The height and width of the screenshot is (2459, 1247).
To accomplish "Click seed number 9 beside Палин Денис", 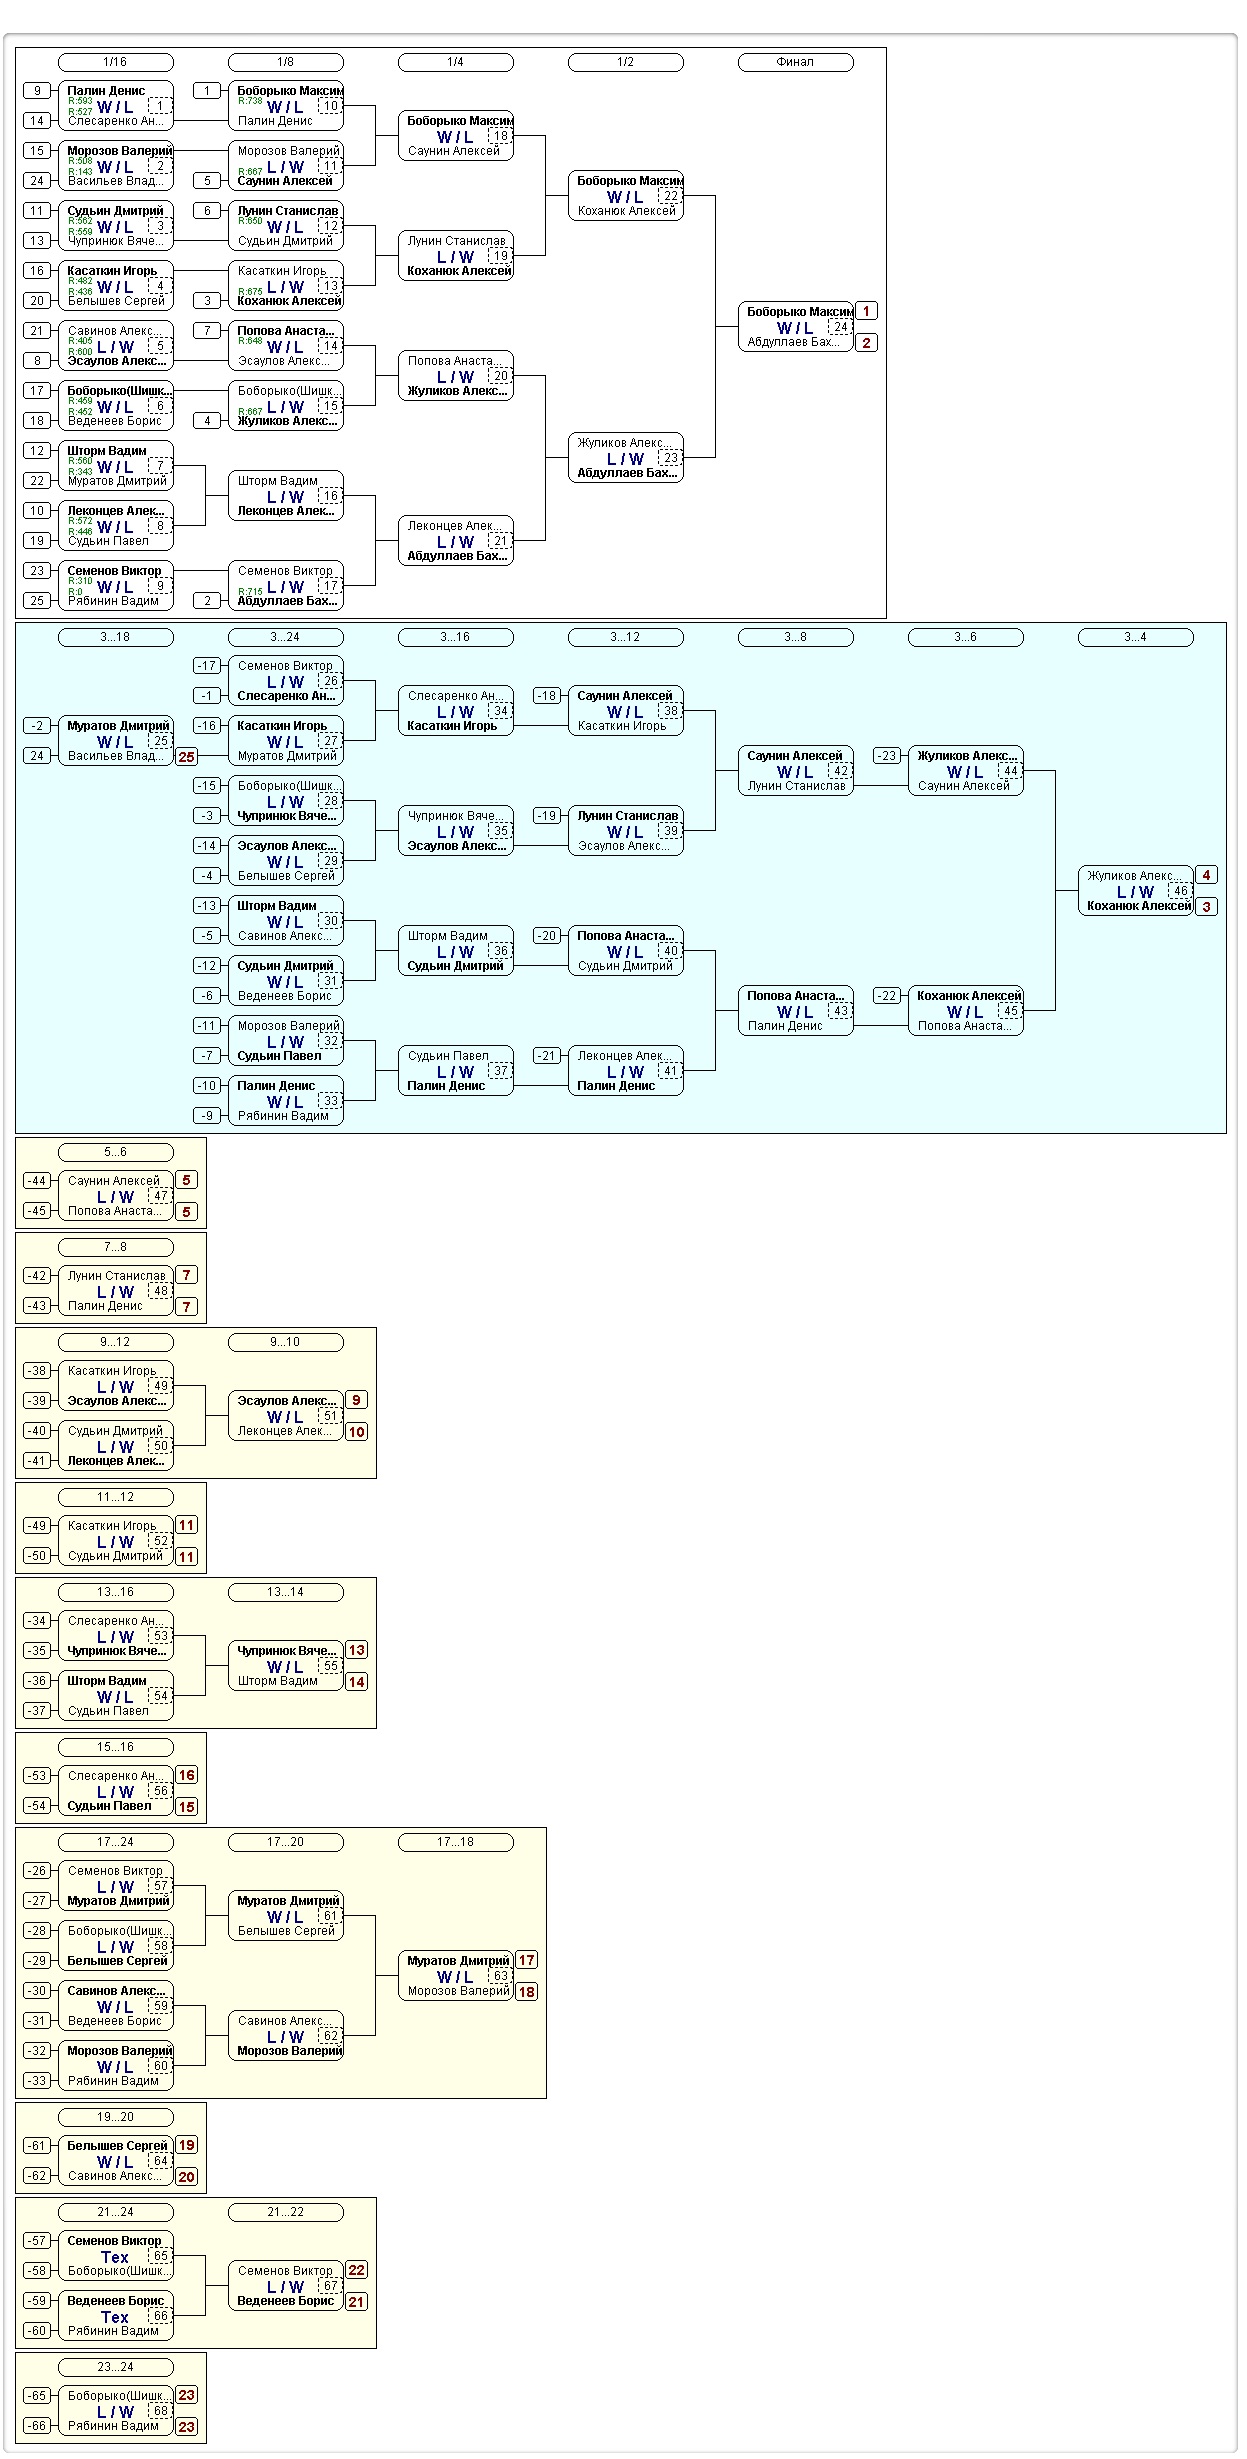I will click(38, 91).
